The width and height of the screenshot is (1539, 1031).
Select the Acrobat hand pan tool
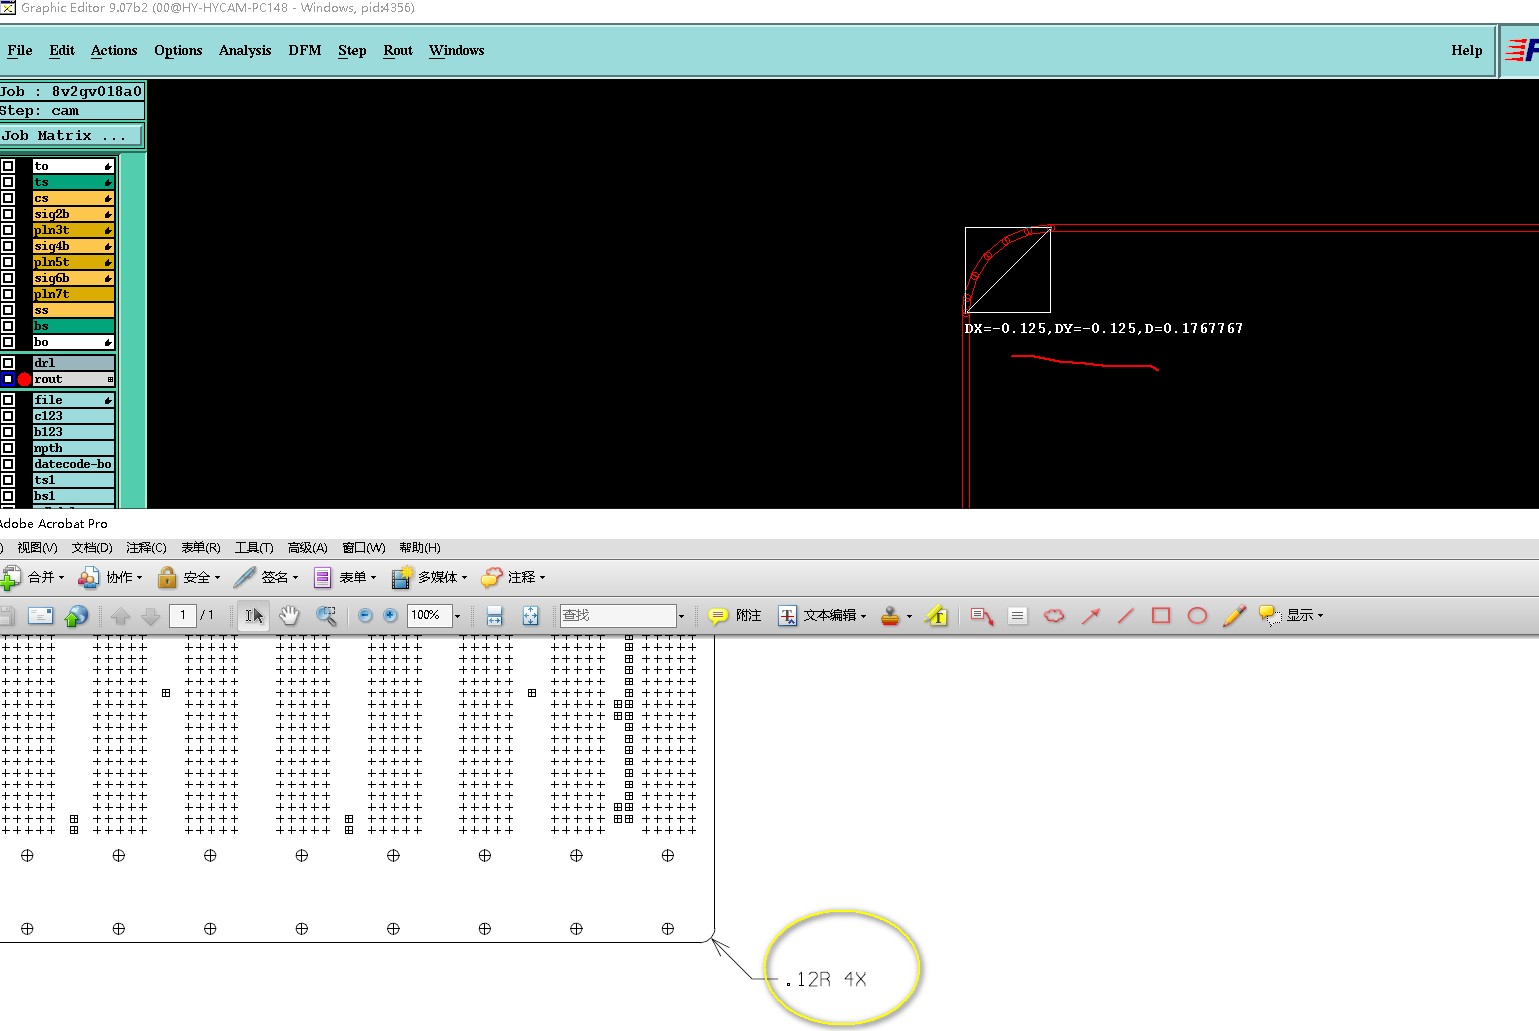pos(289,616)
